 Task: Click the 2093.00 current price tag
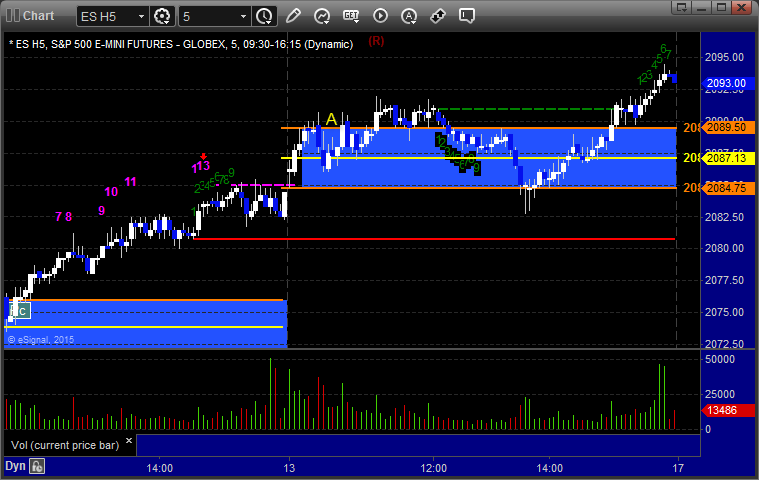pos(728,83)
